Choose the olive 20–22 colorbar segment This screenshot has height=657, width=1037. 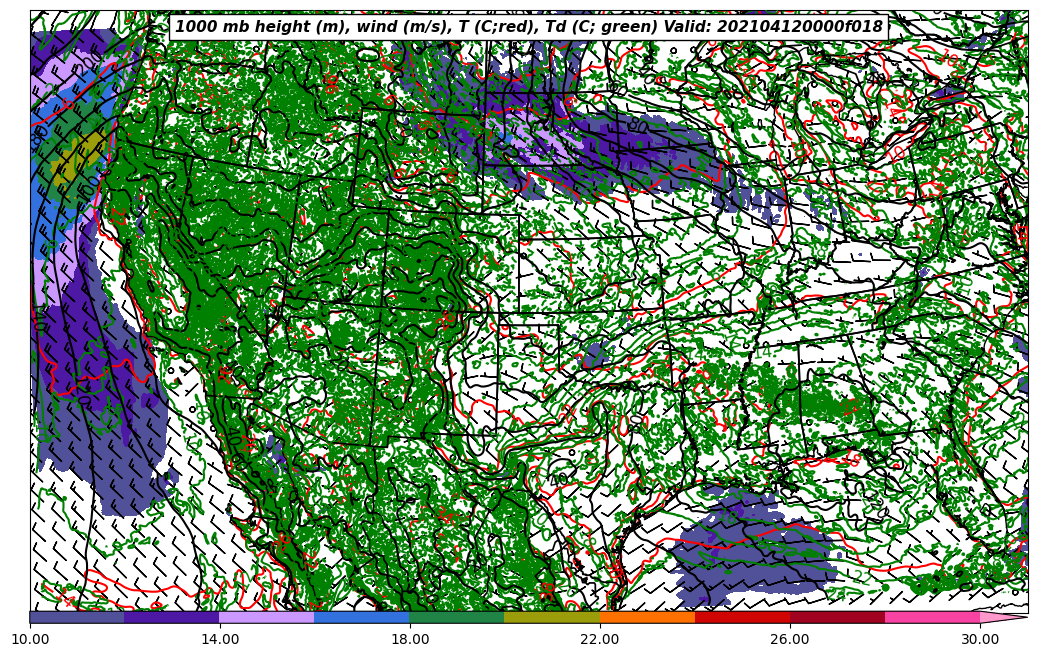(x=552, y=617)
